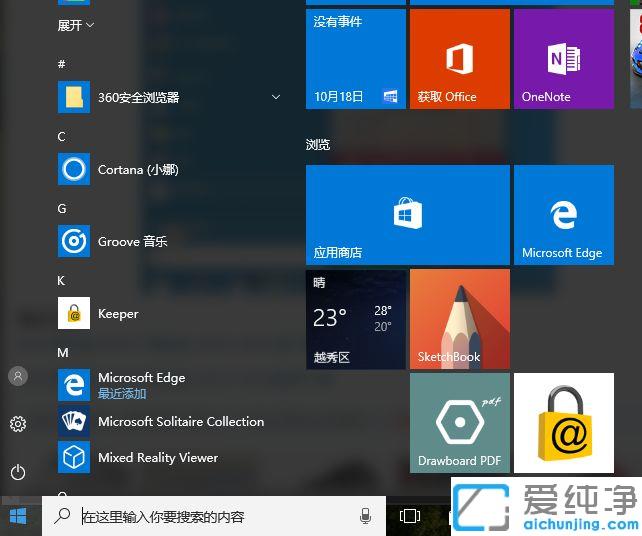Open the OneNote tile
This screenshot has width=642, height=536.
tap(564, 59)
